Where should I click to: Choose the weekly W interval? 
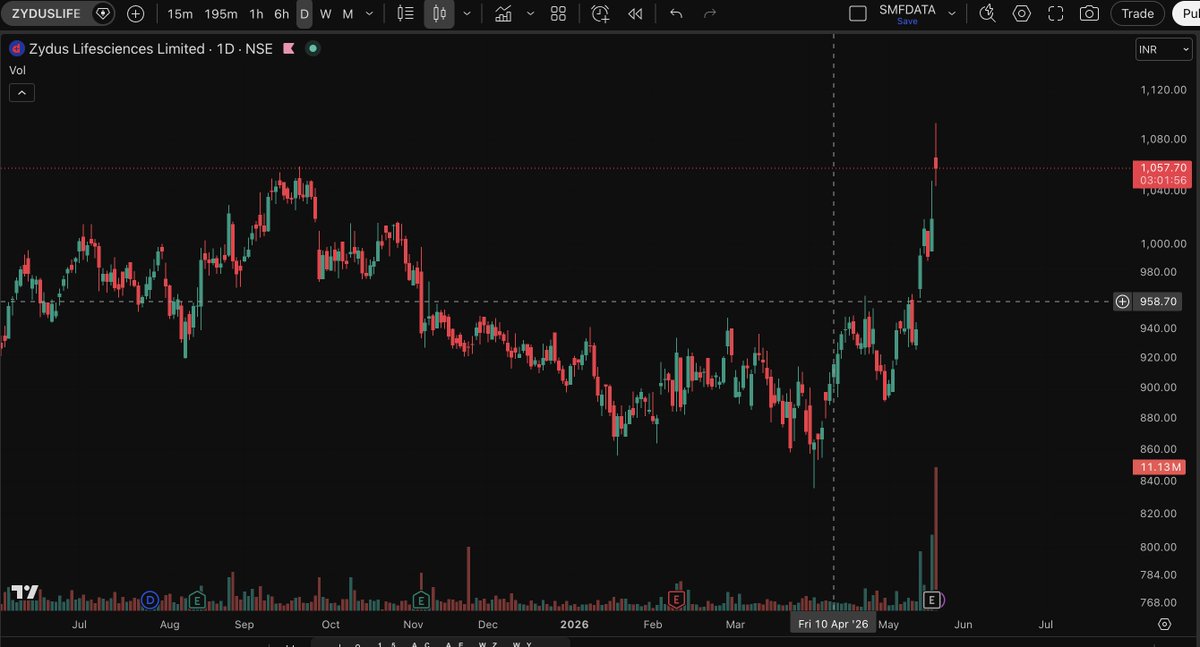pos(326,14)
